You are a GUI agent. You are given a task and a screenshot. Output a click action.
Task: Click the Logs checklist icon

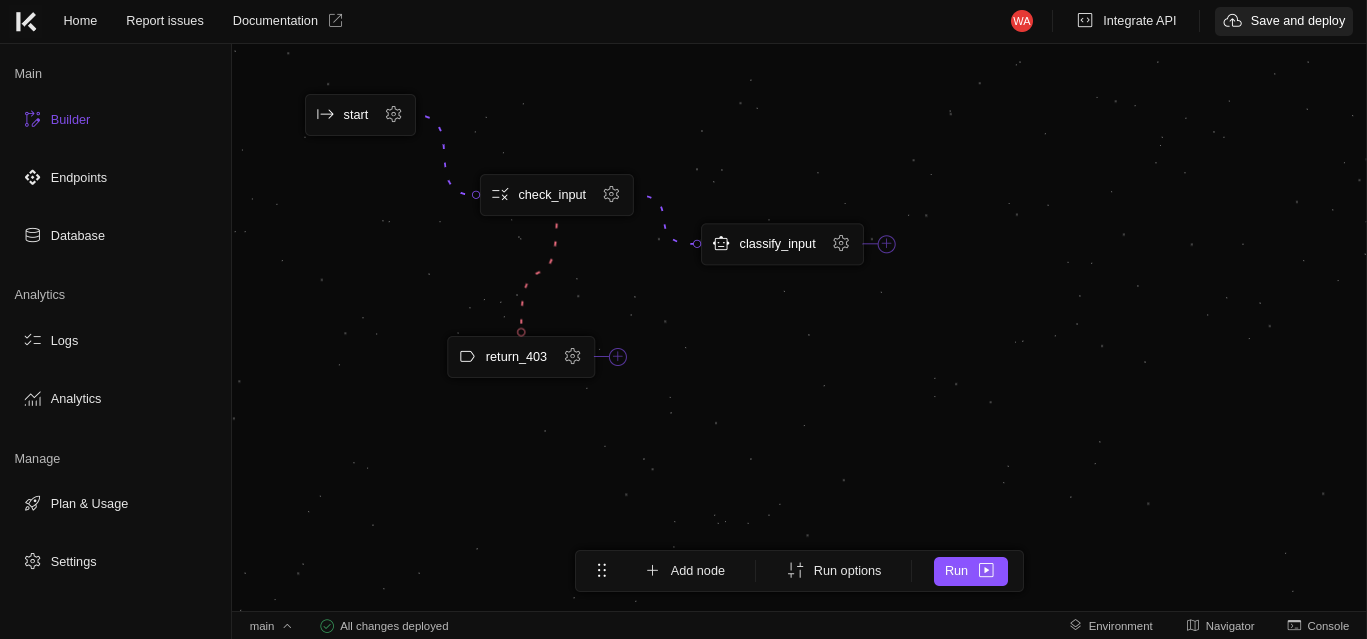point(33,341)
